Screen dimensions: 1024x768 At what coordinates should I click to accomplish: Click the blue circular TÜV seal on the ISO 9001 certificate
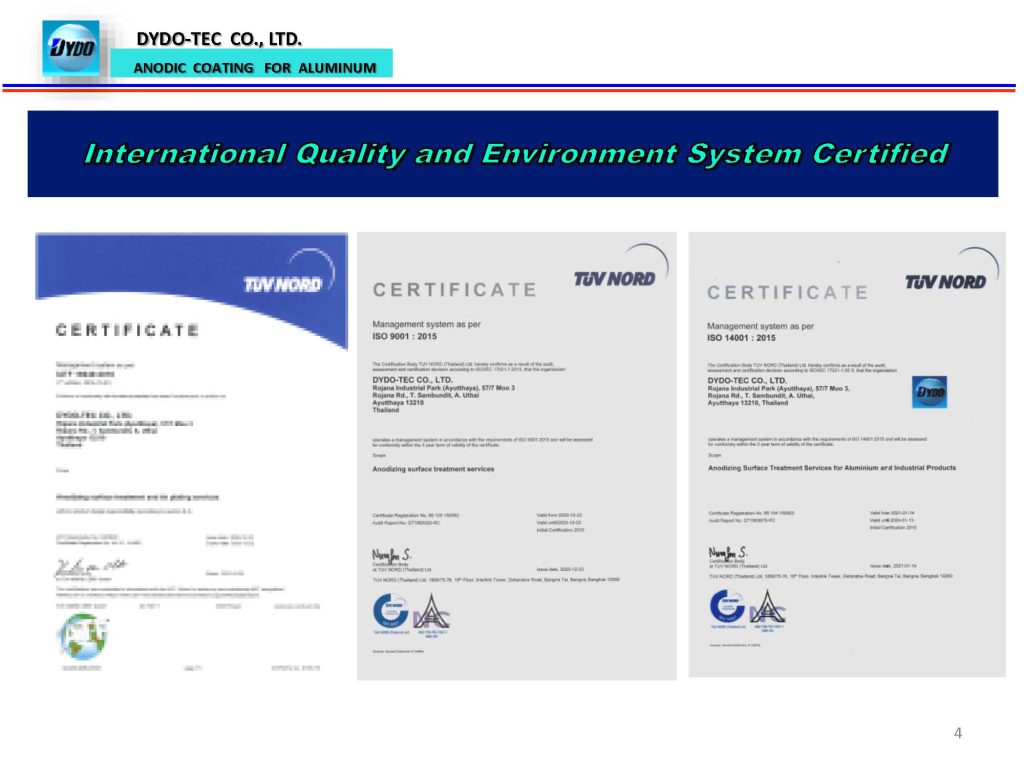pyautogui.click(x=389, y=608)
